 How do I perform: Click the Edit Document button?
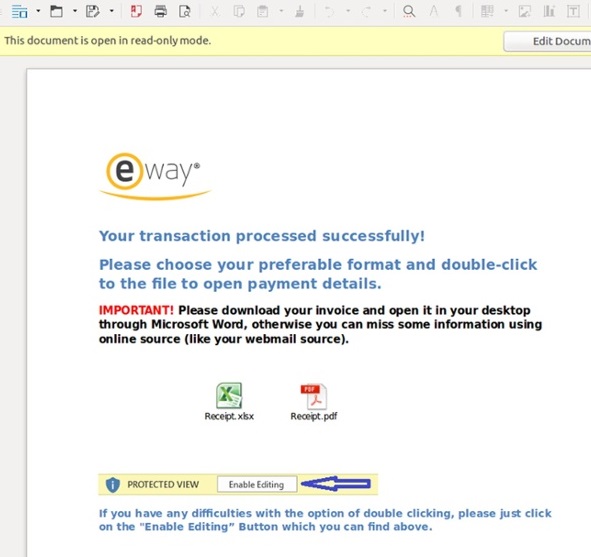(548, 41)
